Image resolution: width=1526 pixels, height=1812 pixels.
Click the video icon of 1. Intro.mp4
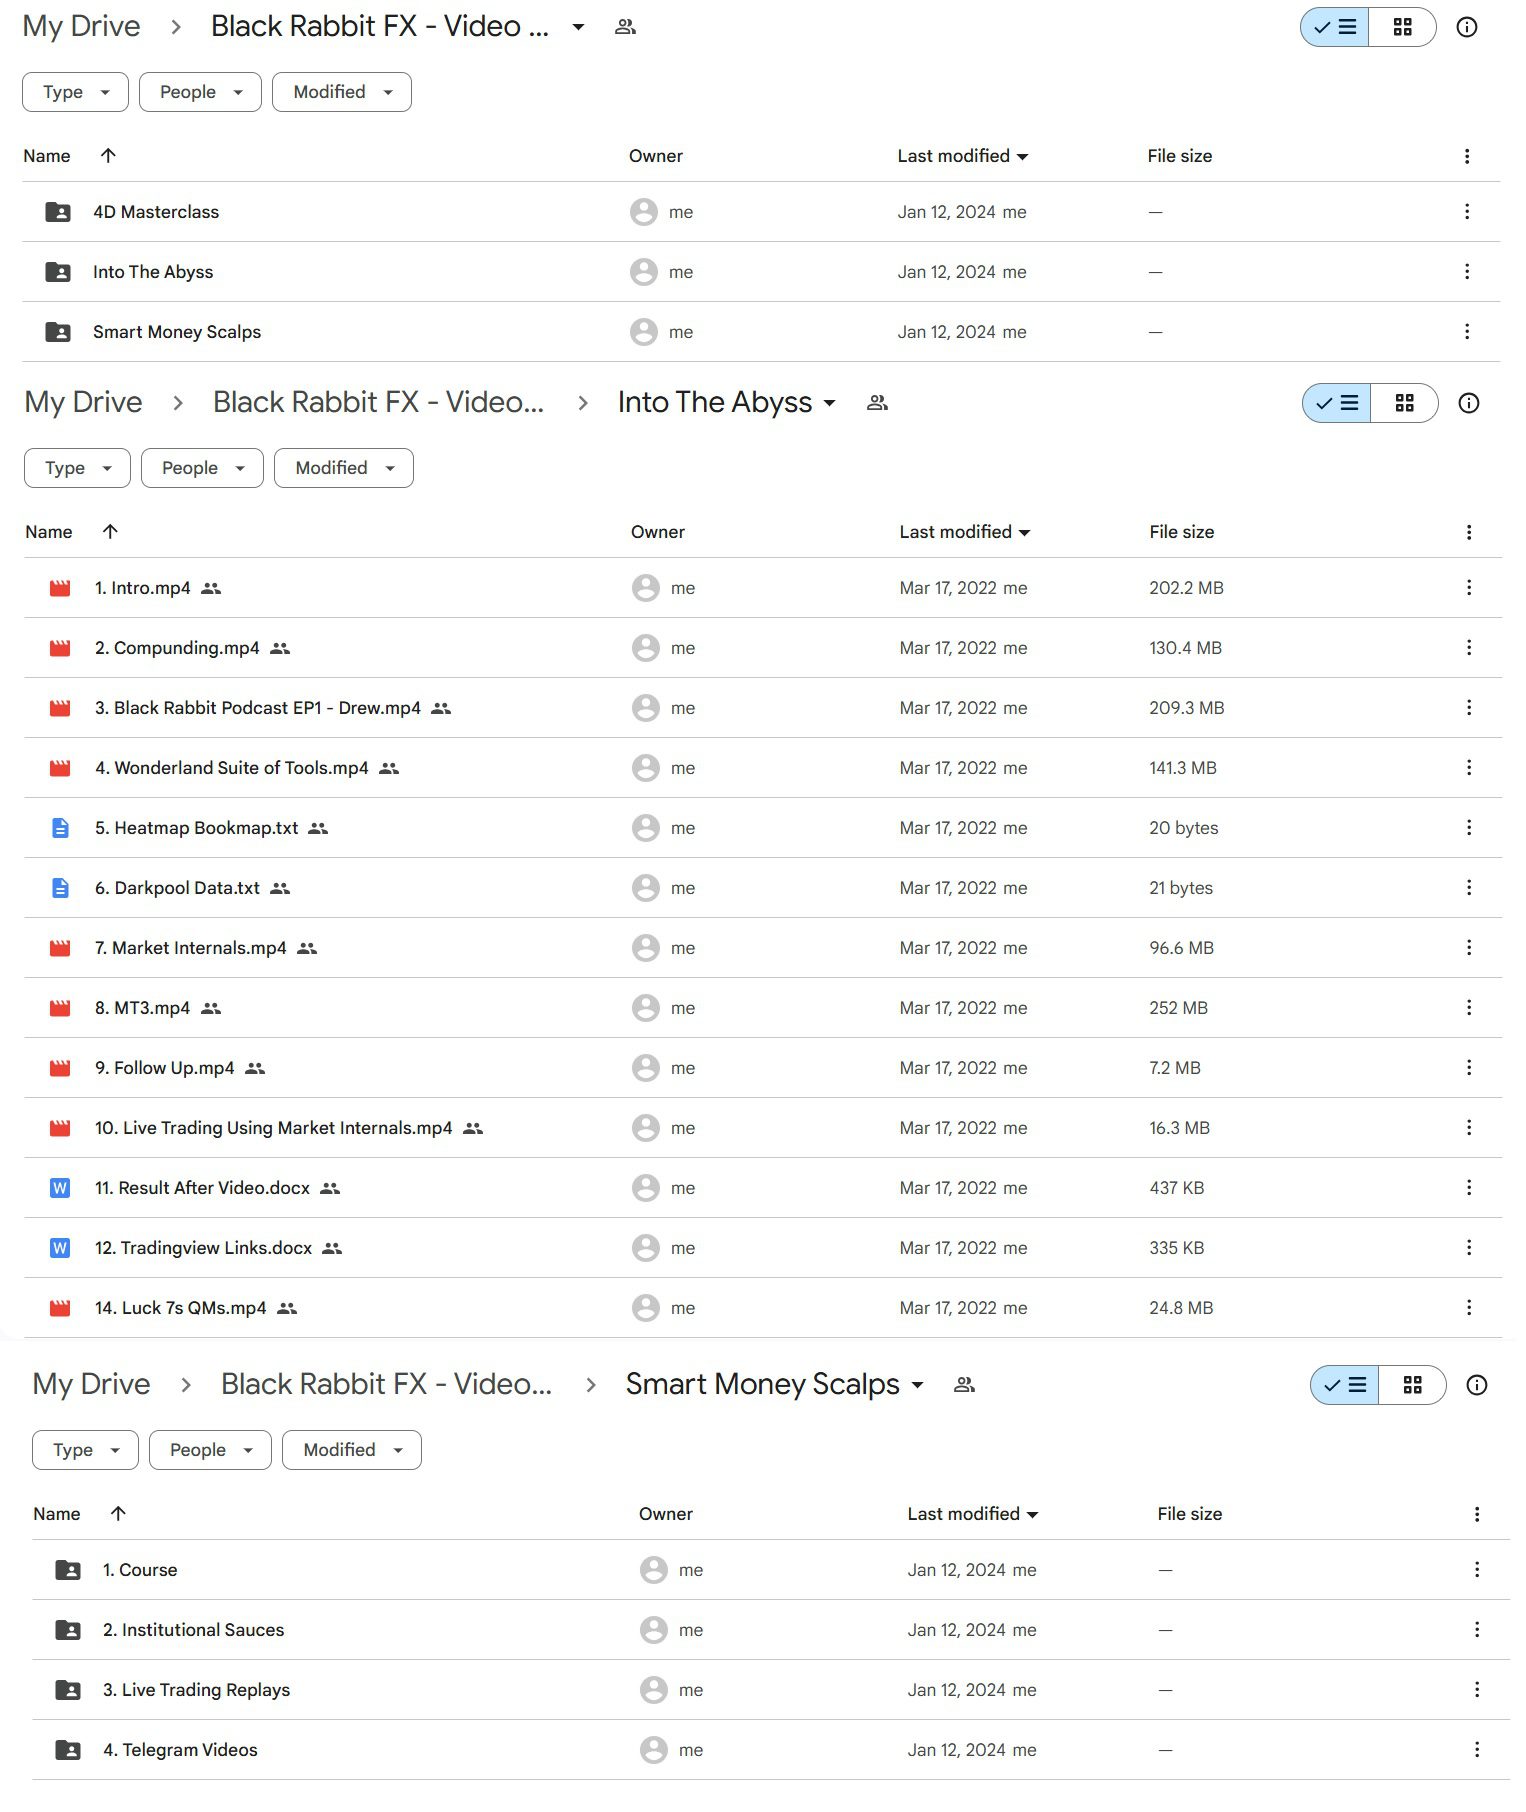[60, 588]
